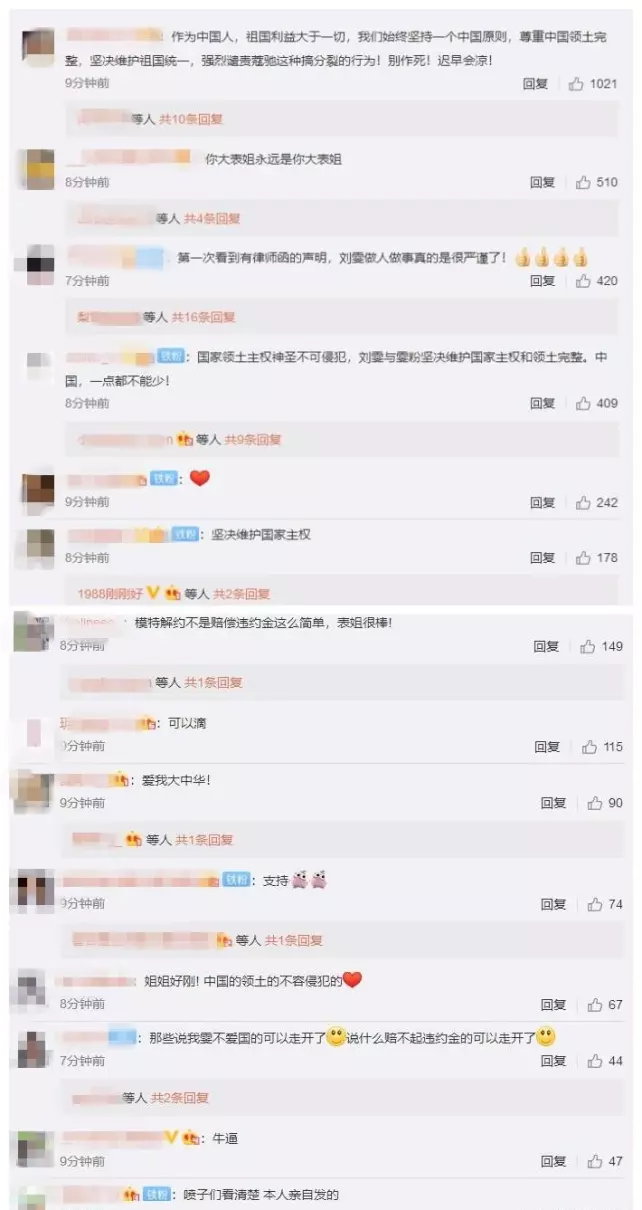Reply to the 牛逼 comment
This screenshot has width=642, height=1210.
tap(553, 1161)
